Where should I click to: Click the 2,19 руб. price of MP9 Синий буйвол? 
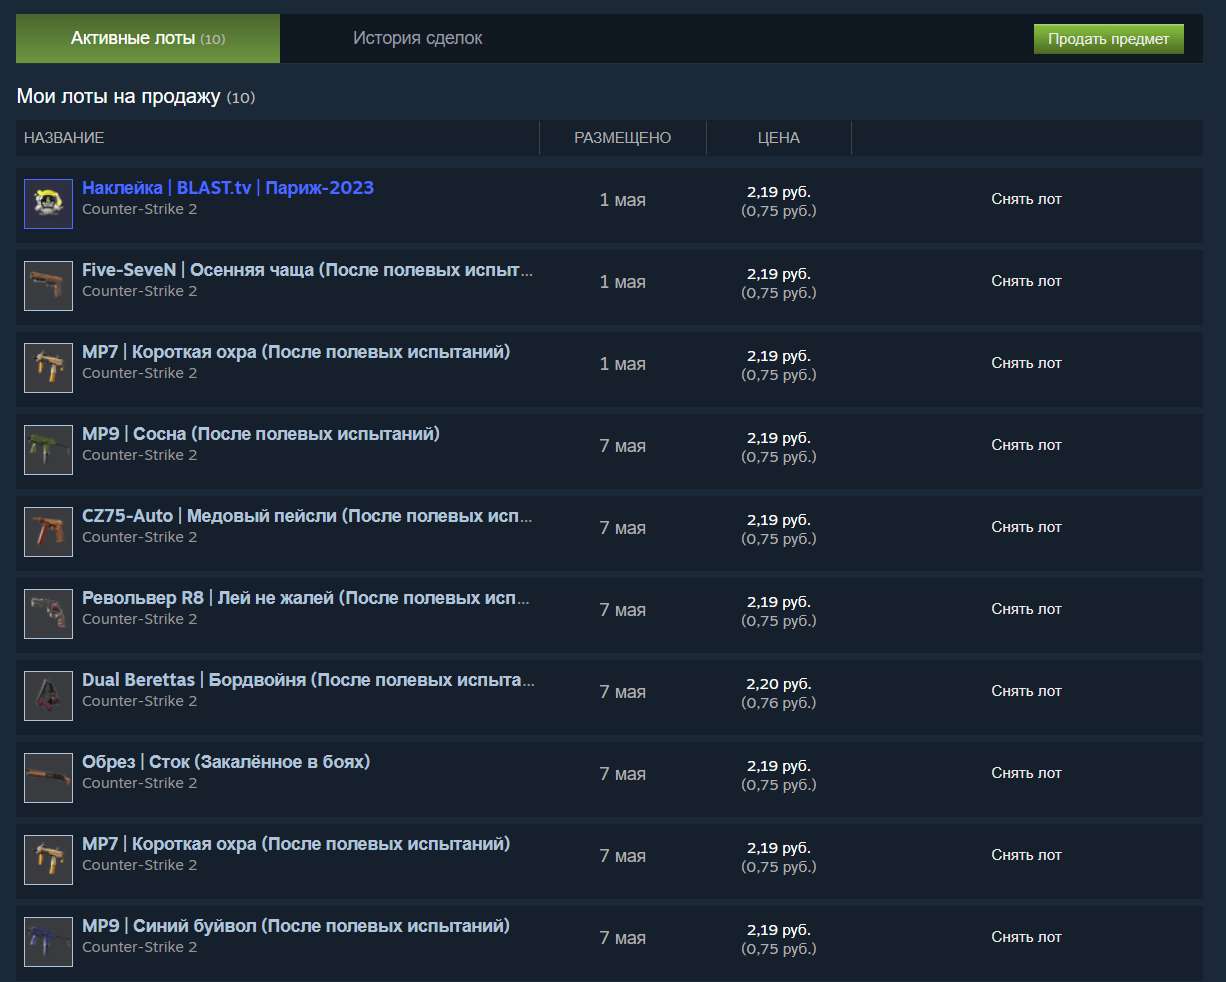[x=779, y=930]
